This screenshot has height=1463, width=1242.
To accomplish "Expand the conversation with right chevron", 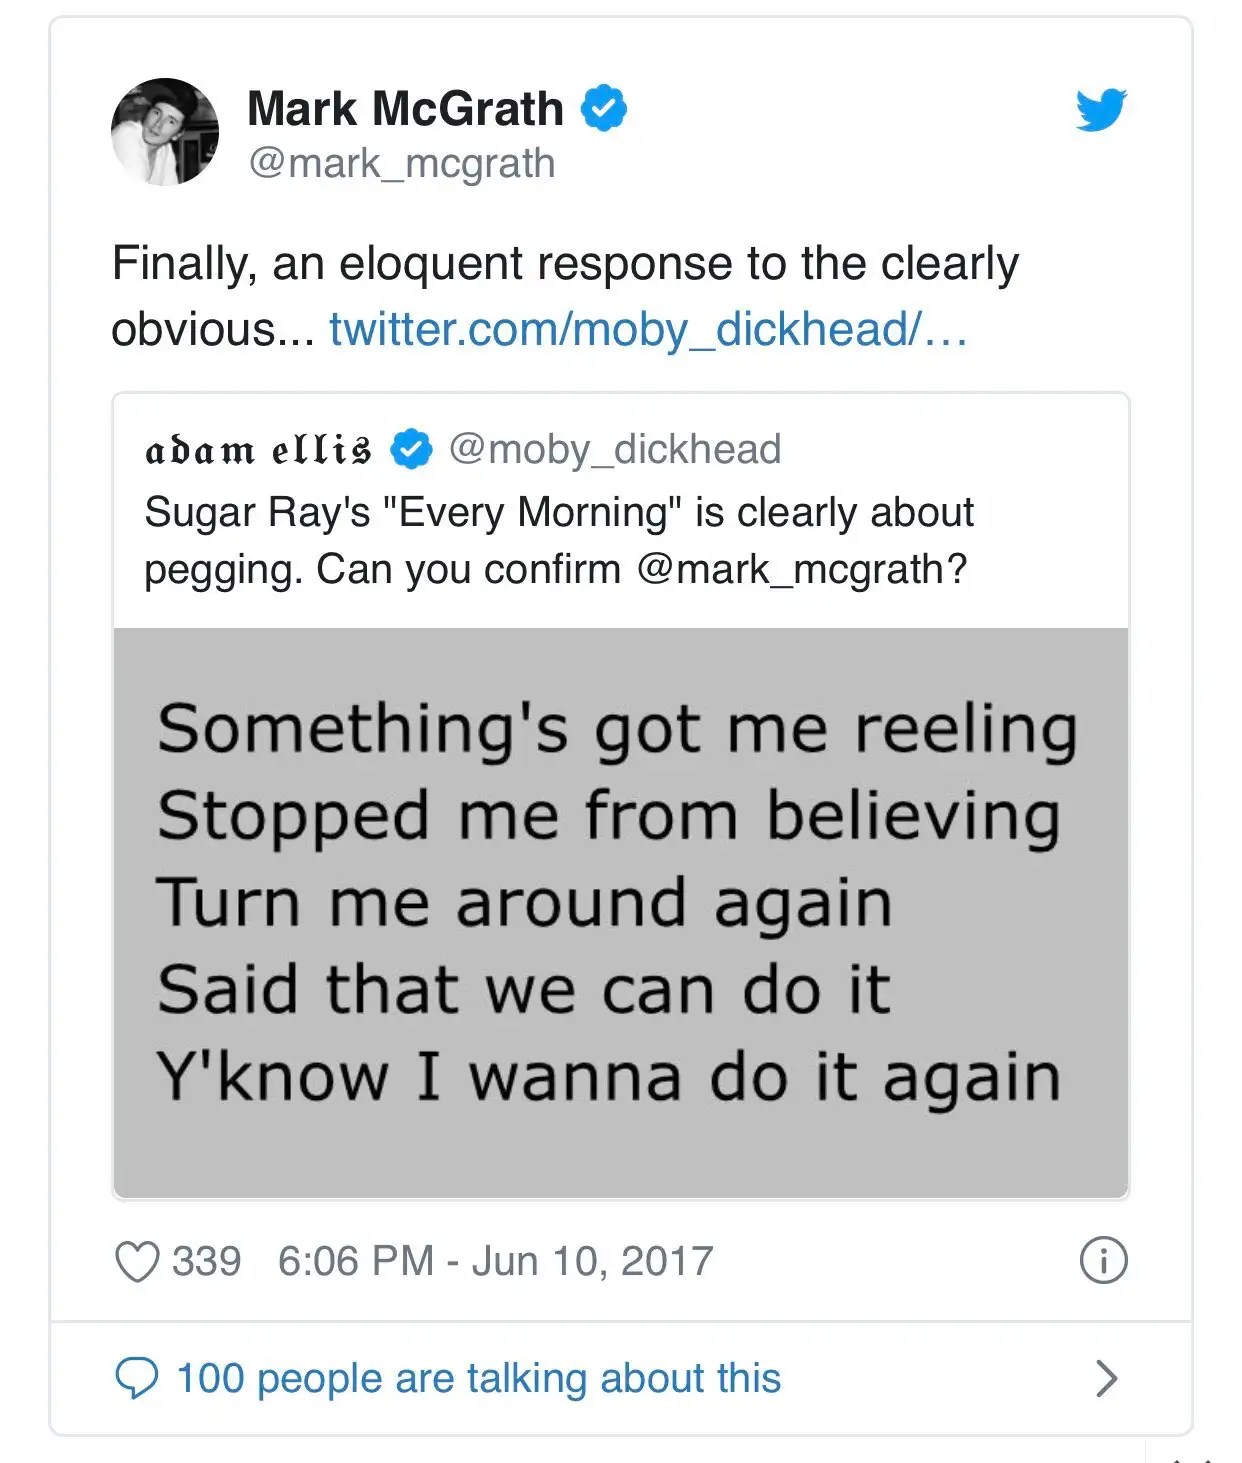I will [x=1106, y=1378].
